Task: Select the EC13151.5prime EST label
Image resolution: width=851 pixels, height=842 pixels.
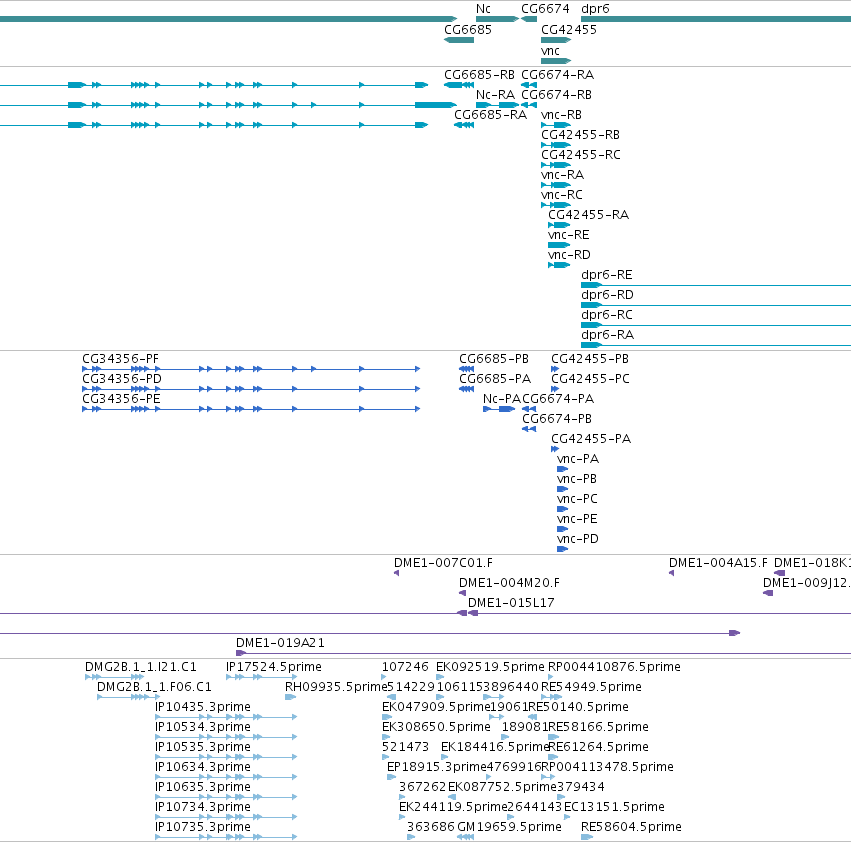Action: pos(614,807)
